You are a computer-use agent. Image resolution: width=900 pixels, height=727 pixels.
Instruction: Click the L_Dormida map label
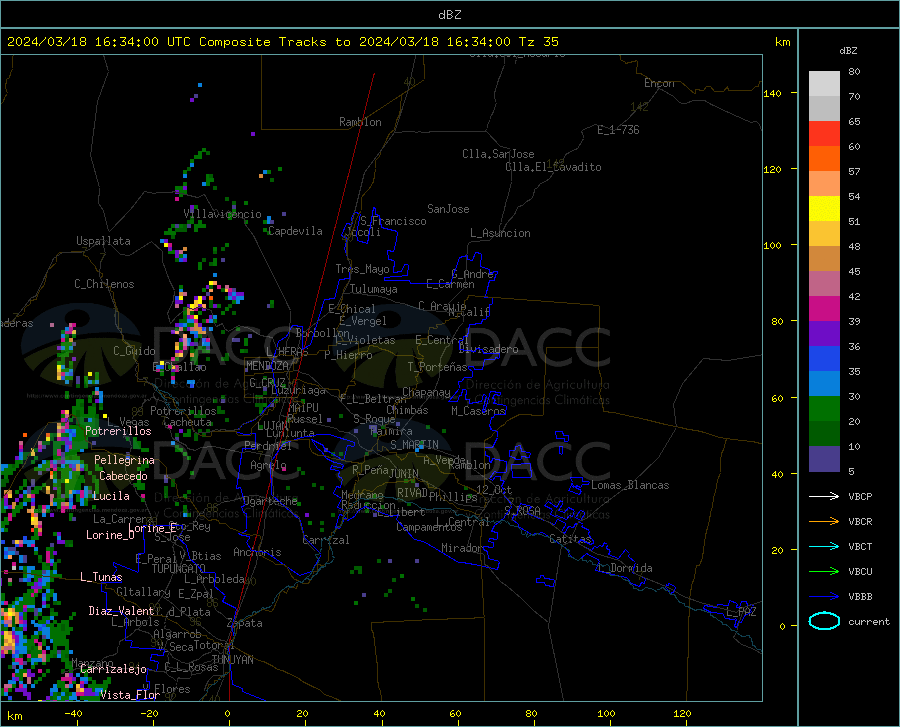click(625, 568)
